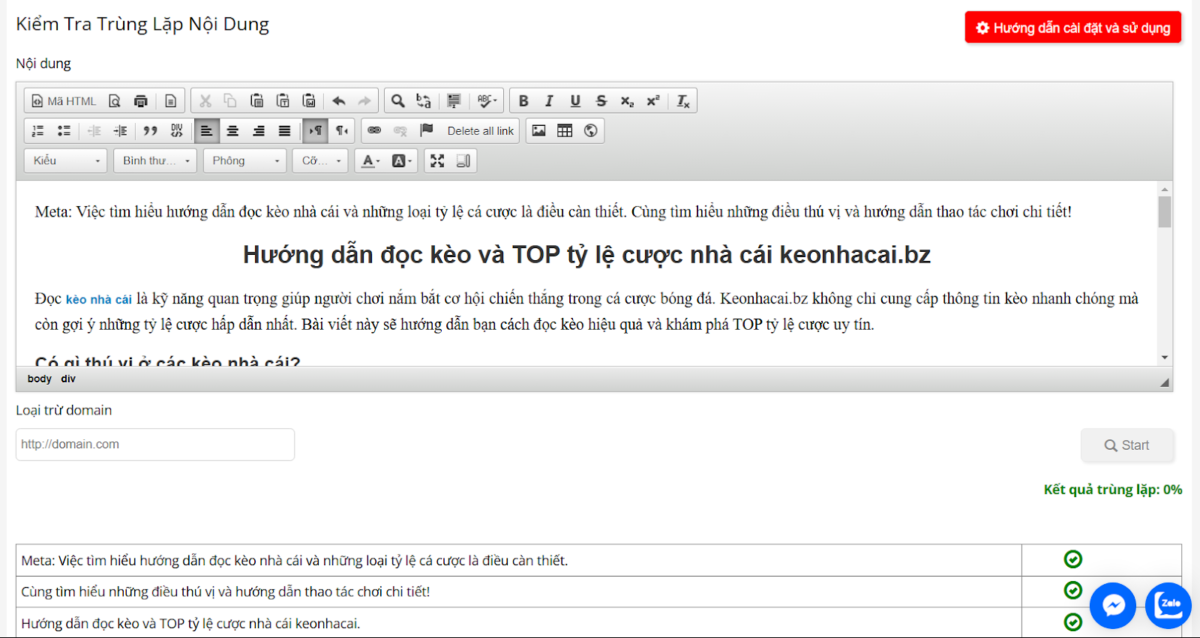Click the Insert Image icon
The width and height of the screenshot is (1200, 638).
click(539, 131)
